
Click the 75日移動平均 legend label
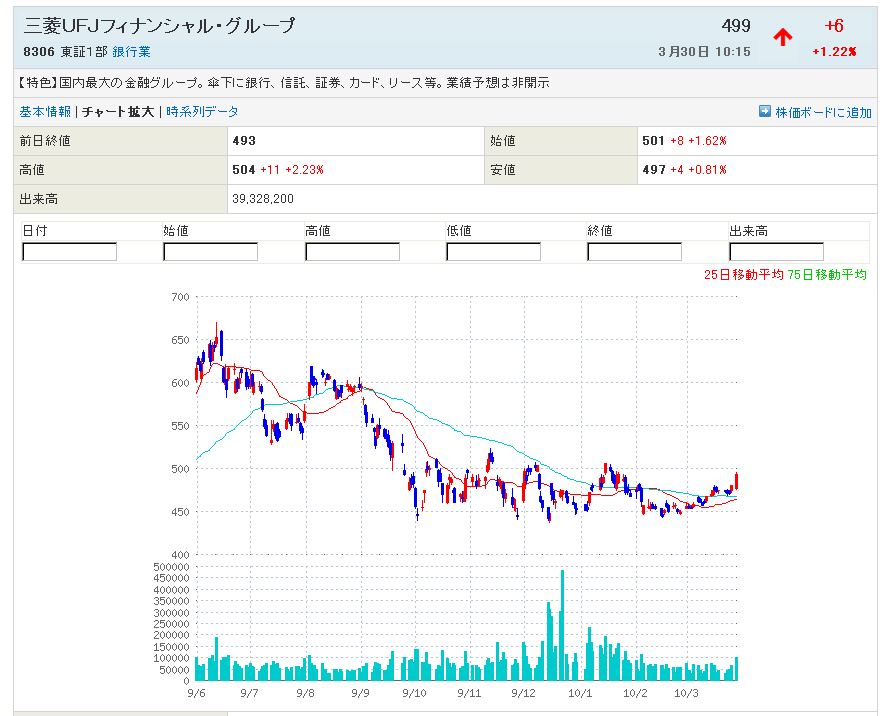point(827,274)
